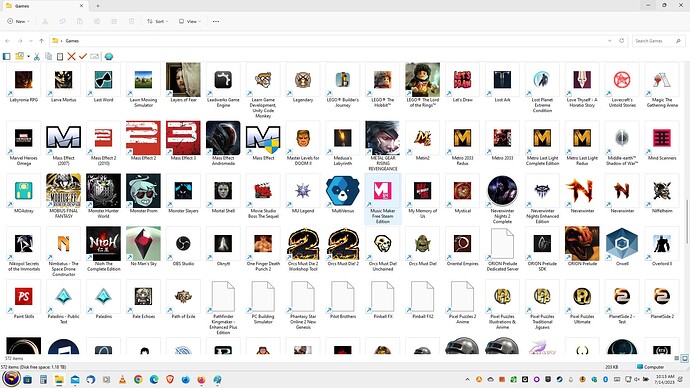The image size is (690, 388).
Task: Open the View dropdown
Action: (x=190, y=21)
